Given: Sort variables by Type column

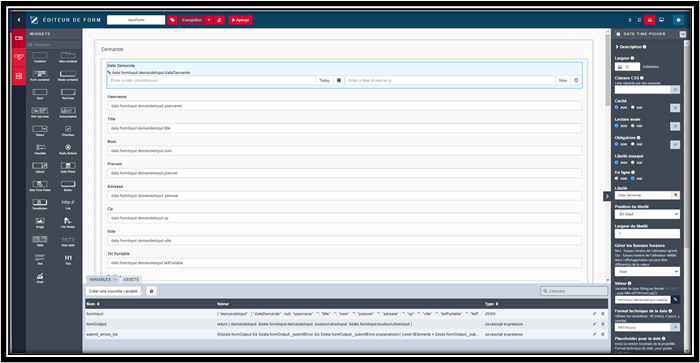Looking at the screenshot, I should (491, 304).
